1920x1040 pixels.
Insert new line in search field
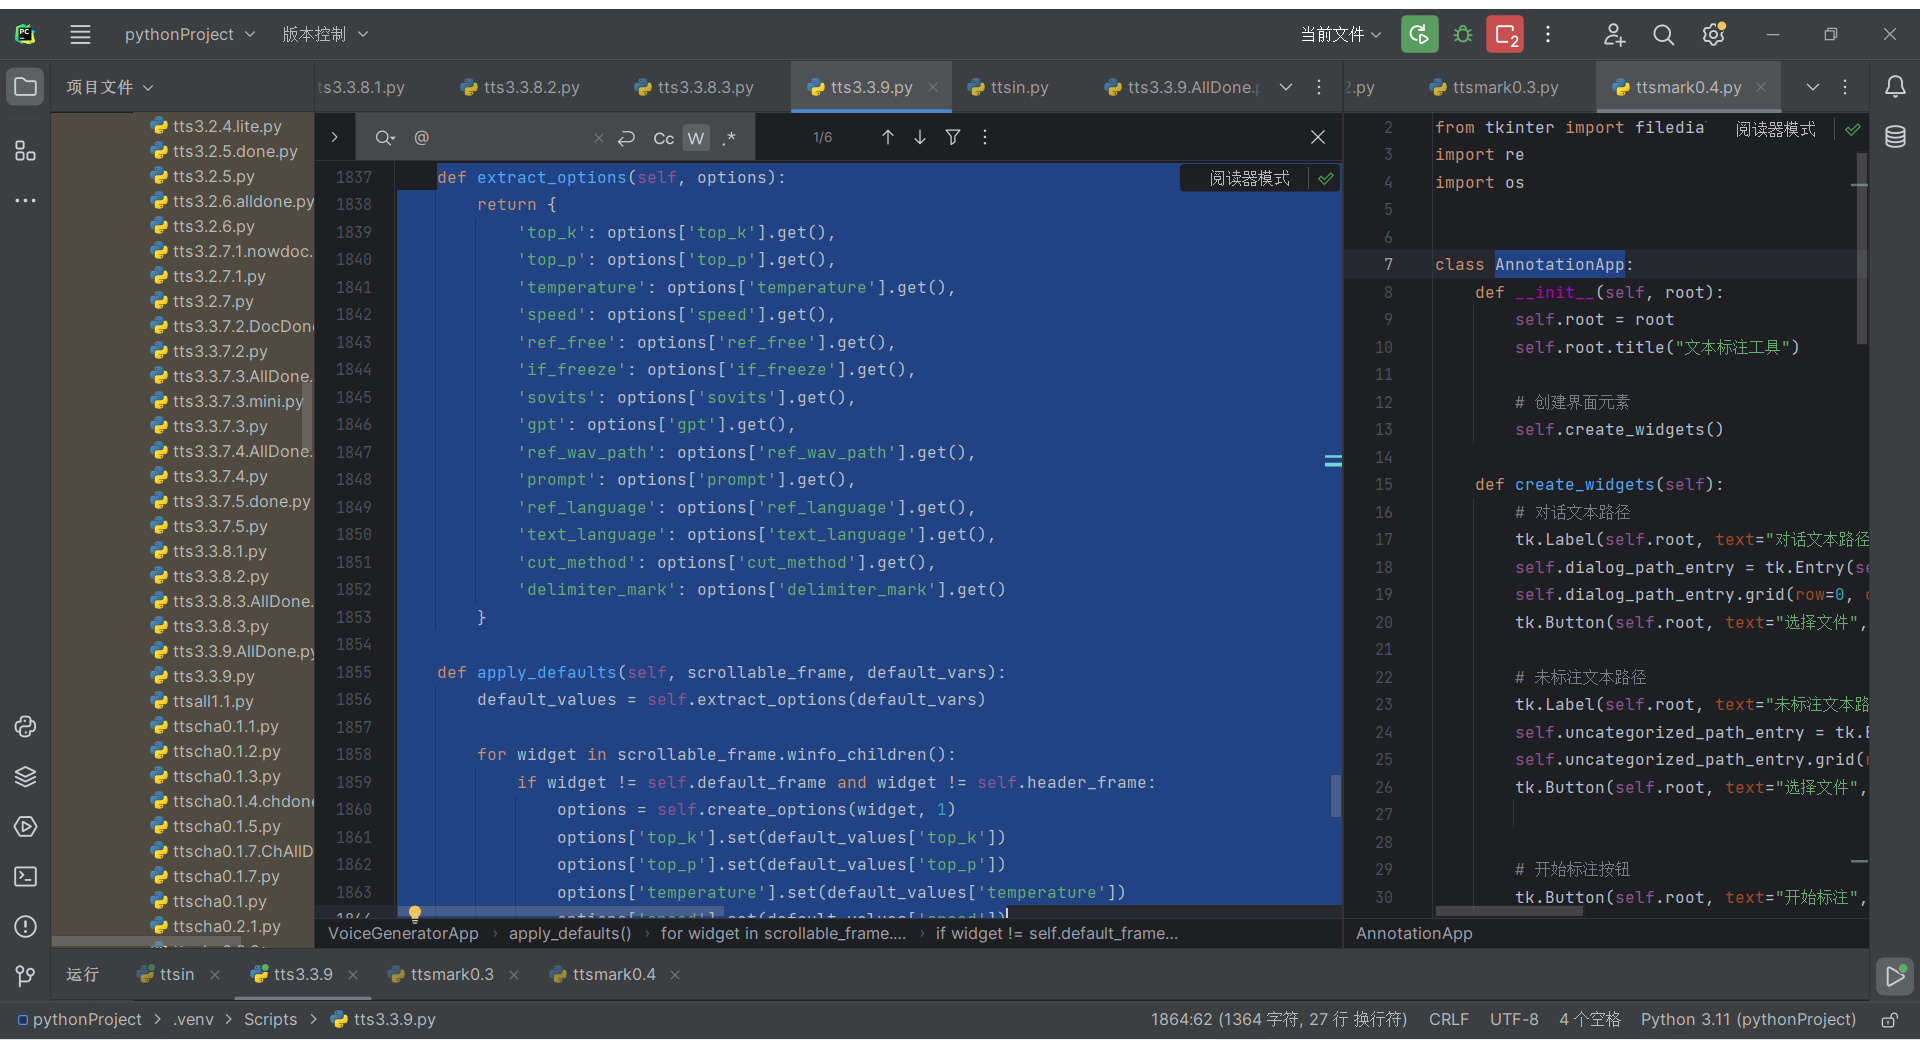pos(627,138)
